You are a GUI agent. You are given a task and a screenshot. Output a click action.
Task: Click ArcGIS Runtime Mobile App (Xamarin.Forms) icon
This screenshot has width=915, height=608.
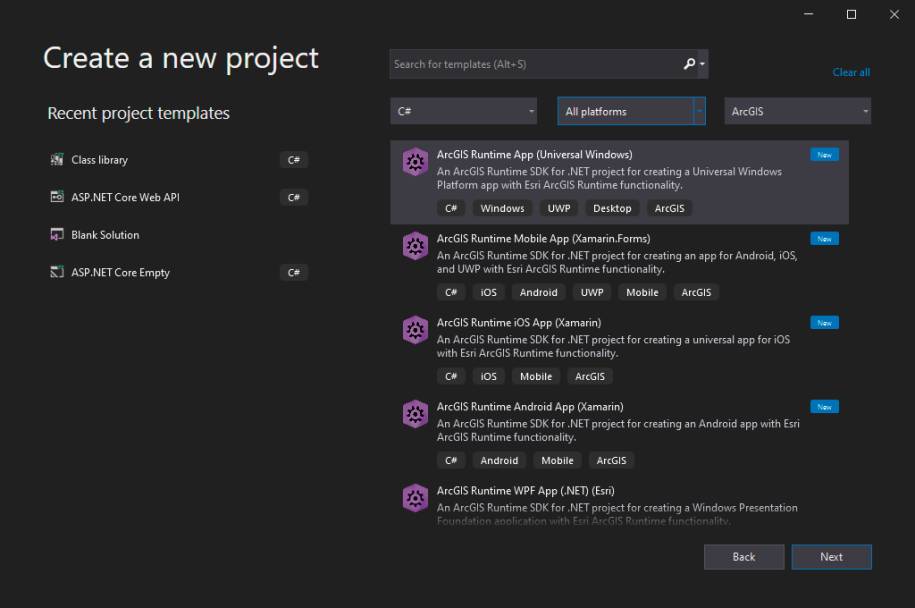click(415, 246)
